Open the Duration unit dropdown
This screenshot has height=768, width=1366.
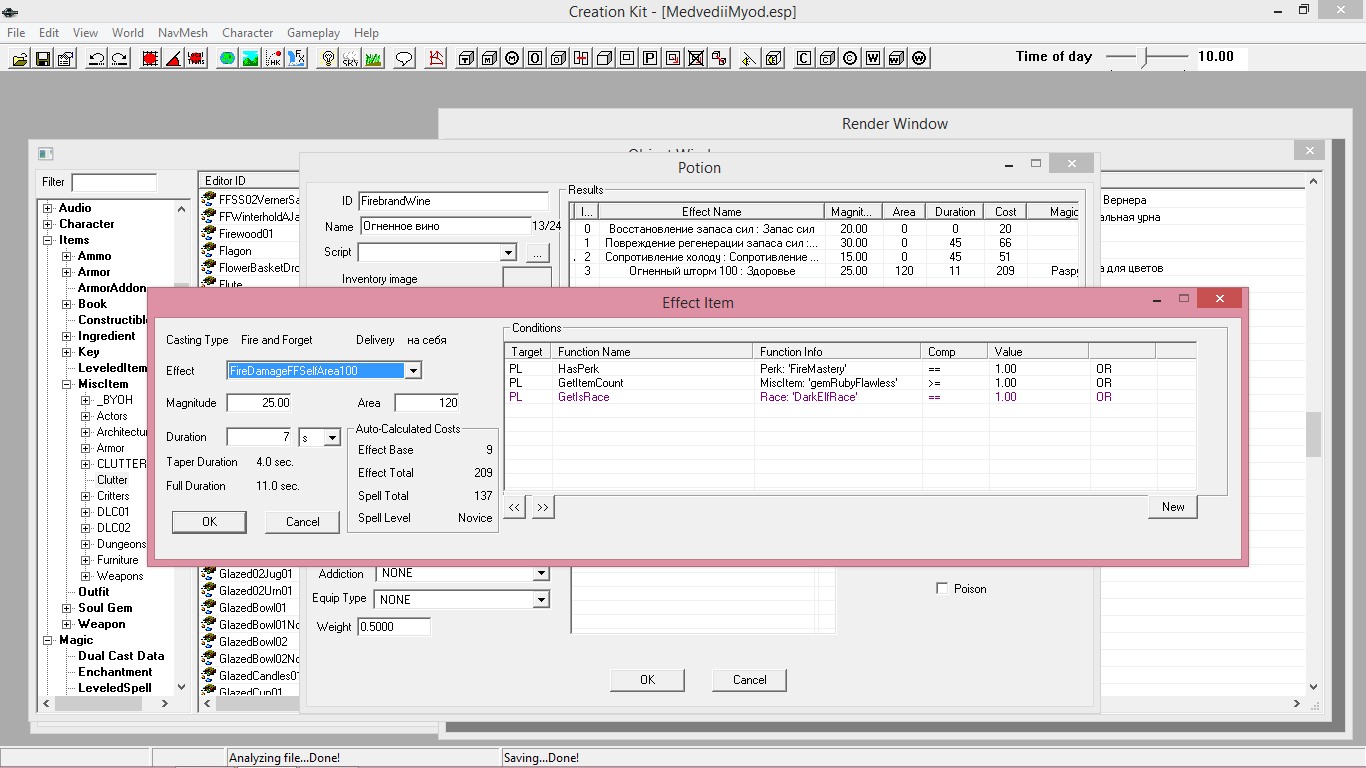[x=332, y=438]
